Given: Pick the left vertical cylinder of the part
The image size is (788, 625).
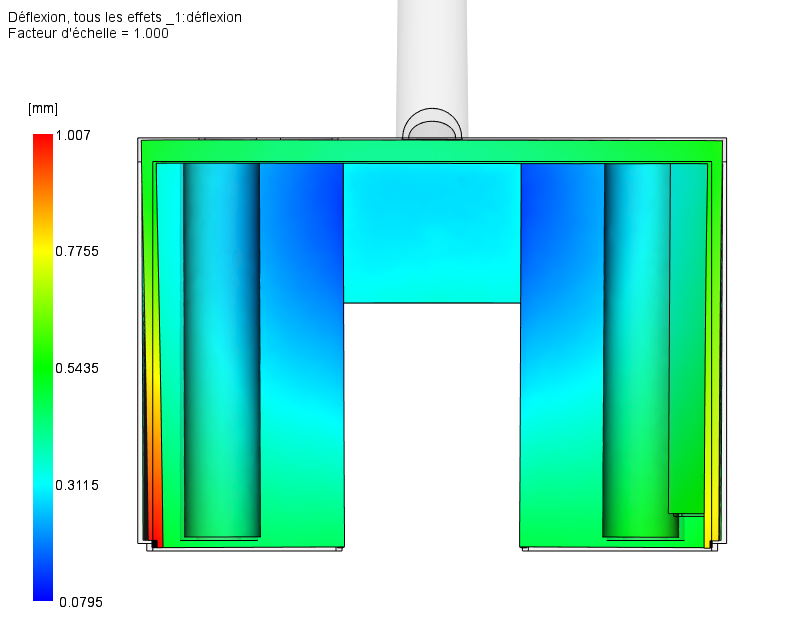Looking at the screenshot, I should point(221,350).
